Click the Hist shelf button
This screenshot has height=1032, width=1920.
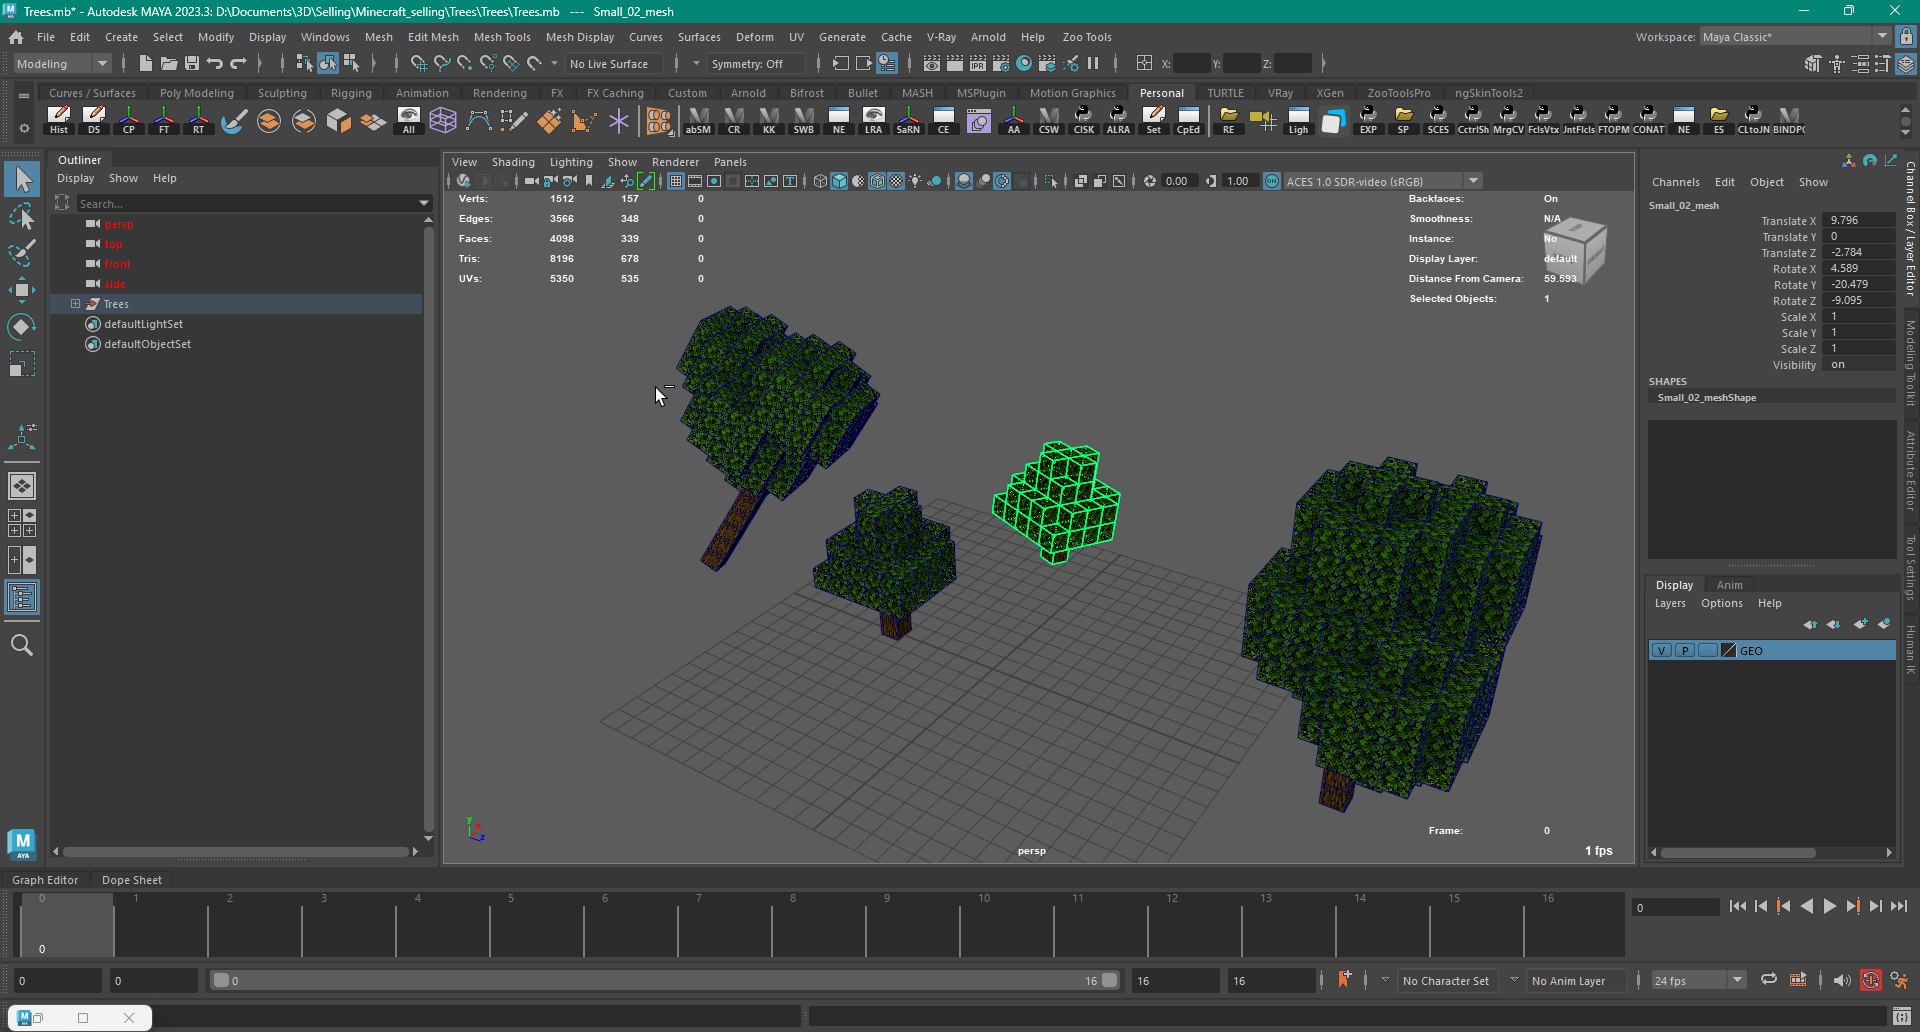(59, 121)
